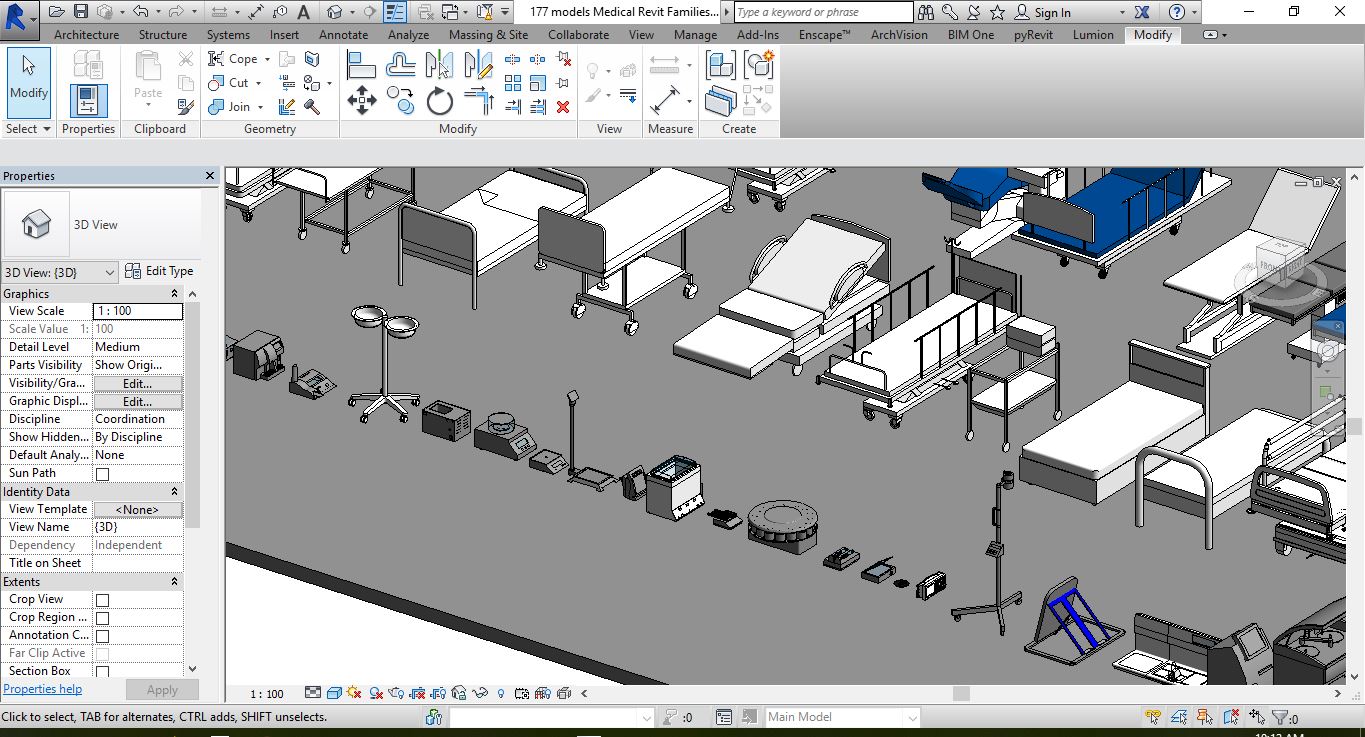Click the Properties palette icon
1365x737 pixels.
(x=88, y=100)
